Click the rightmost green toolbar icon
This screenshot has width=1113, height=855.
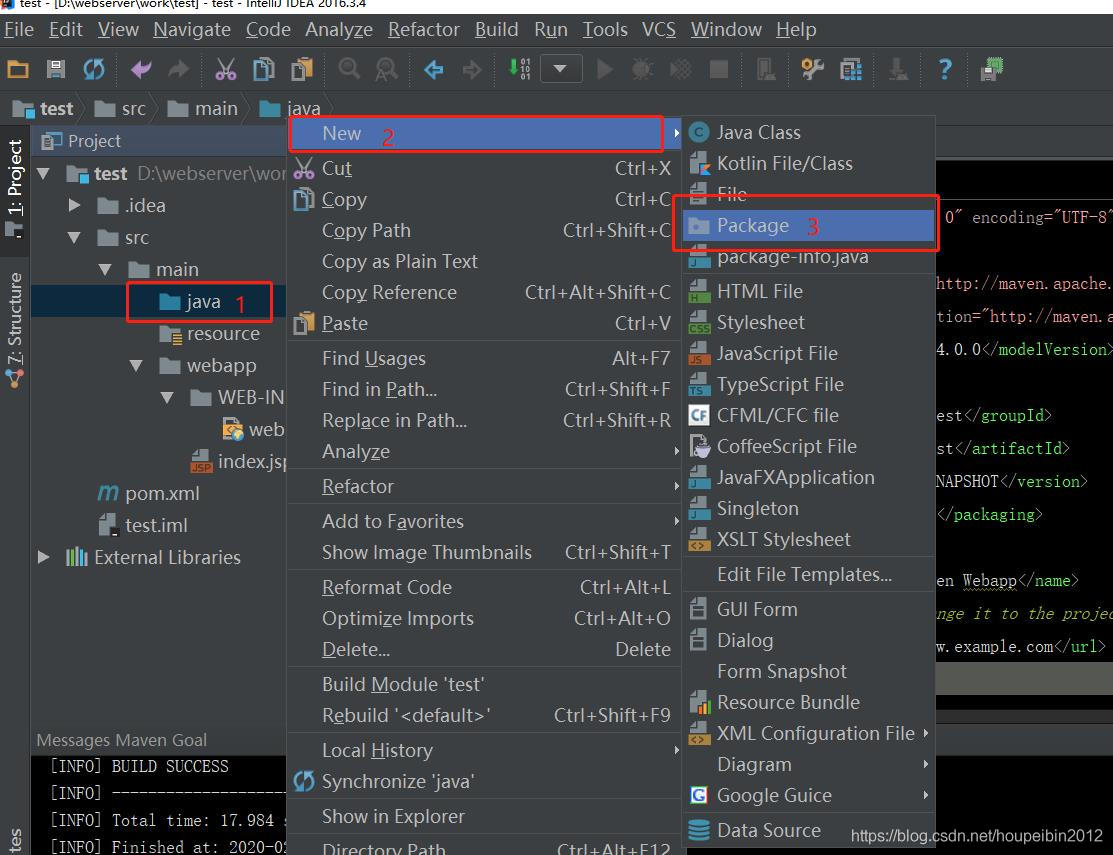992,69
